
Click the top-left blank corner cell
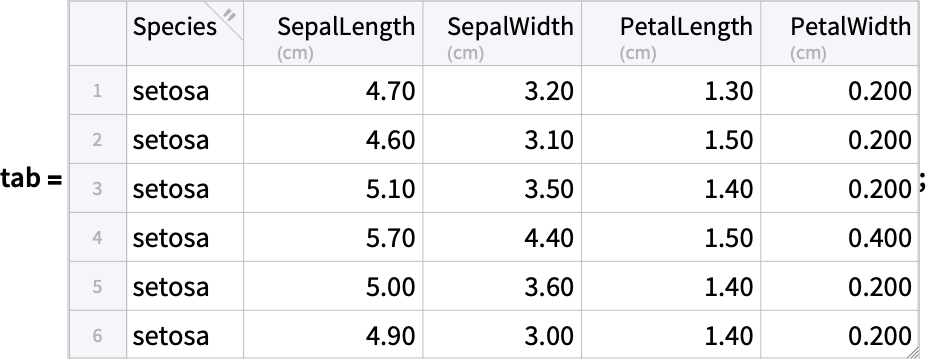(x=98, y=33)
